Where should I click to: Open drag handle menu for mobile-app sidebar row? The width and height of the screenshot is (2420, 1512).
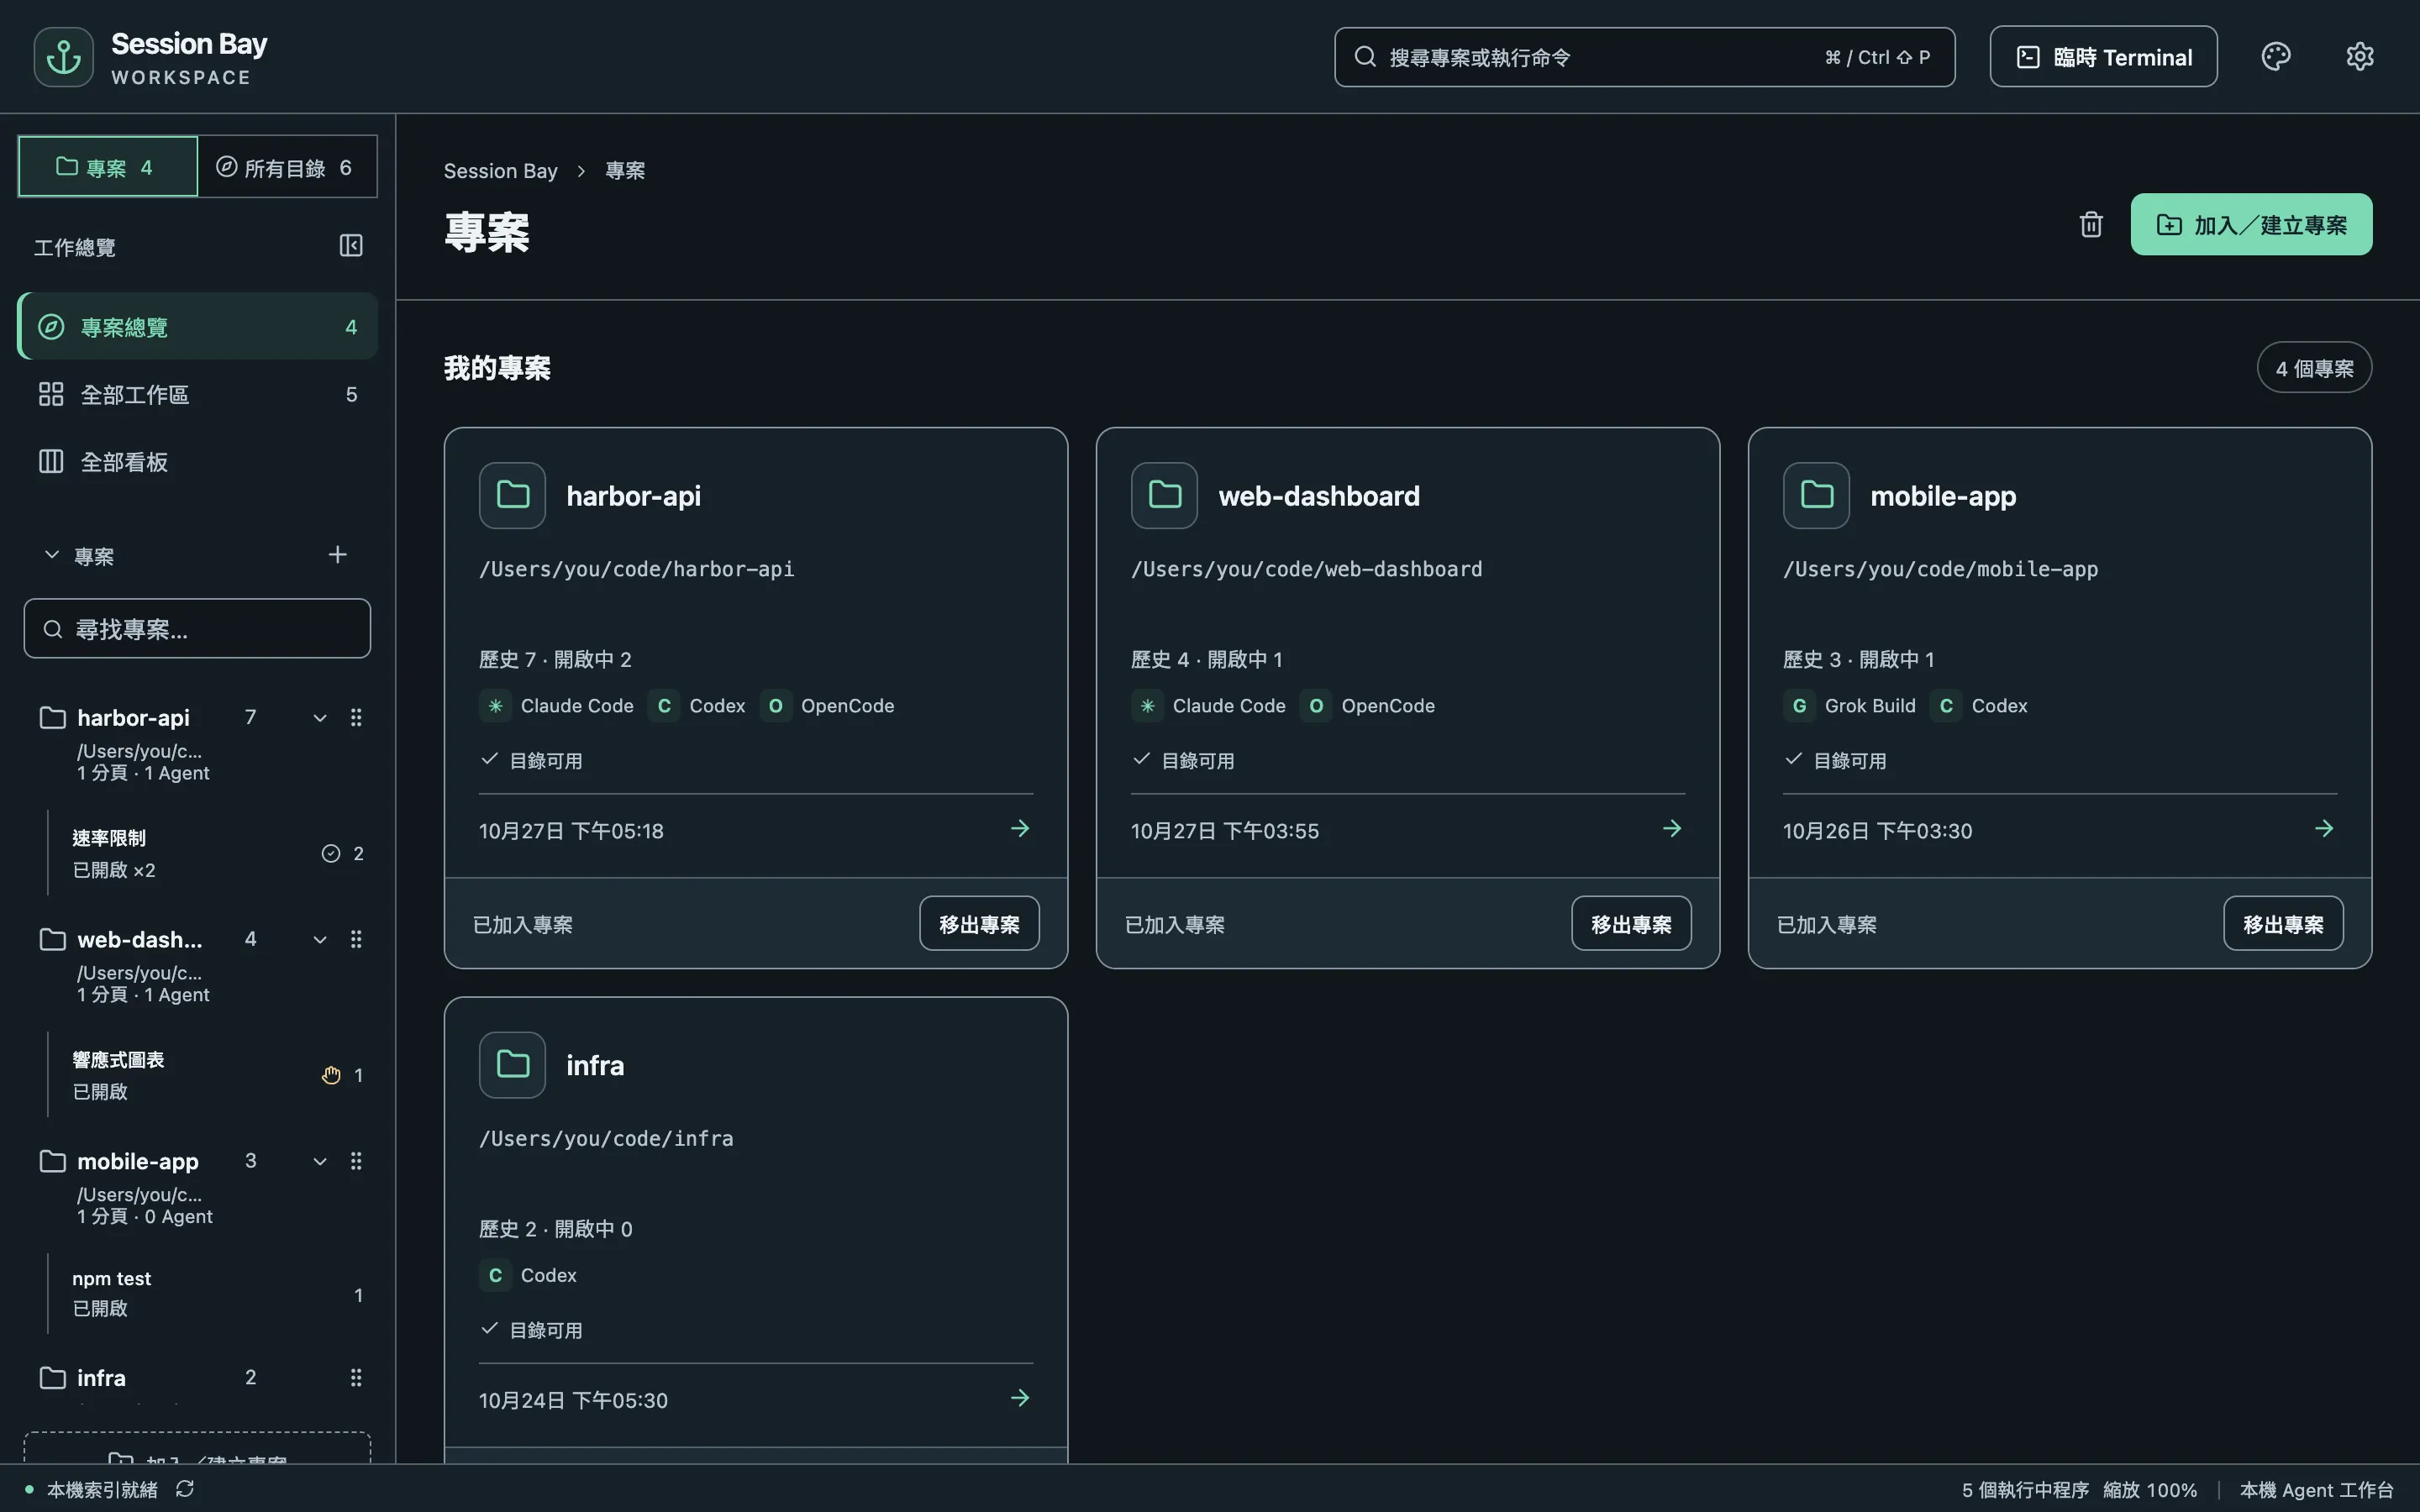[x=356, y=1161]
